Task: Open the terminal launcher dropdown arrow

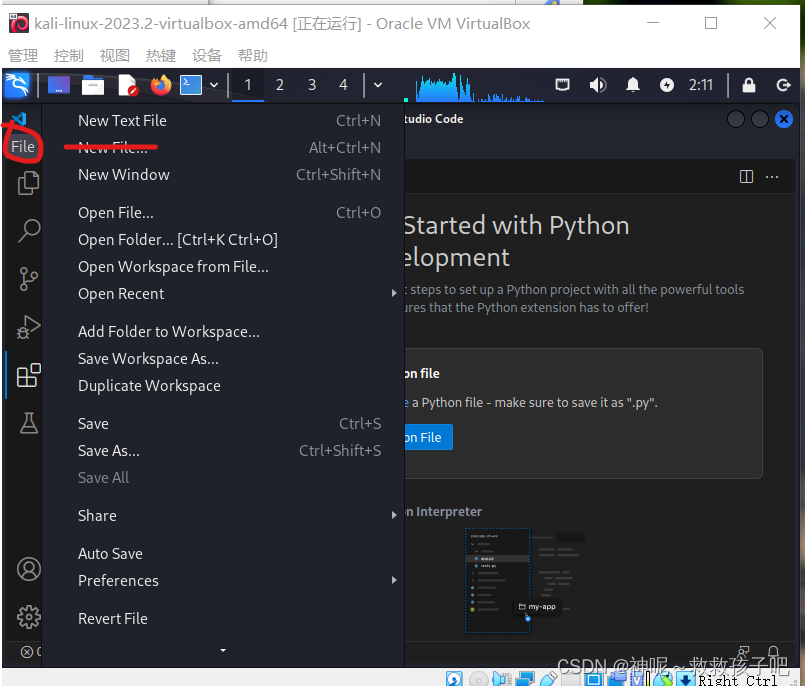Action: click(x=213, y=85)
